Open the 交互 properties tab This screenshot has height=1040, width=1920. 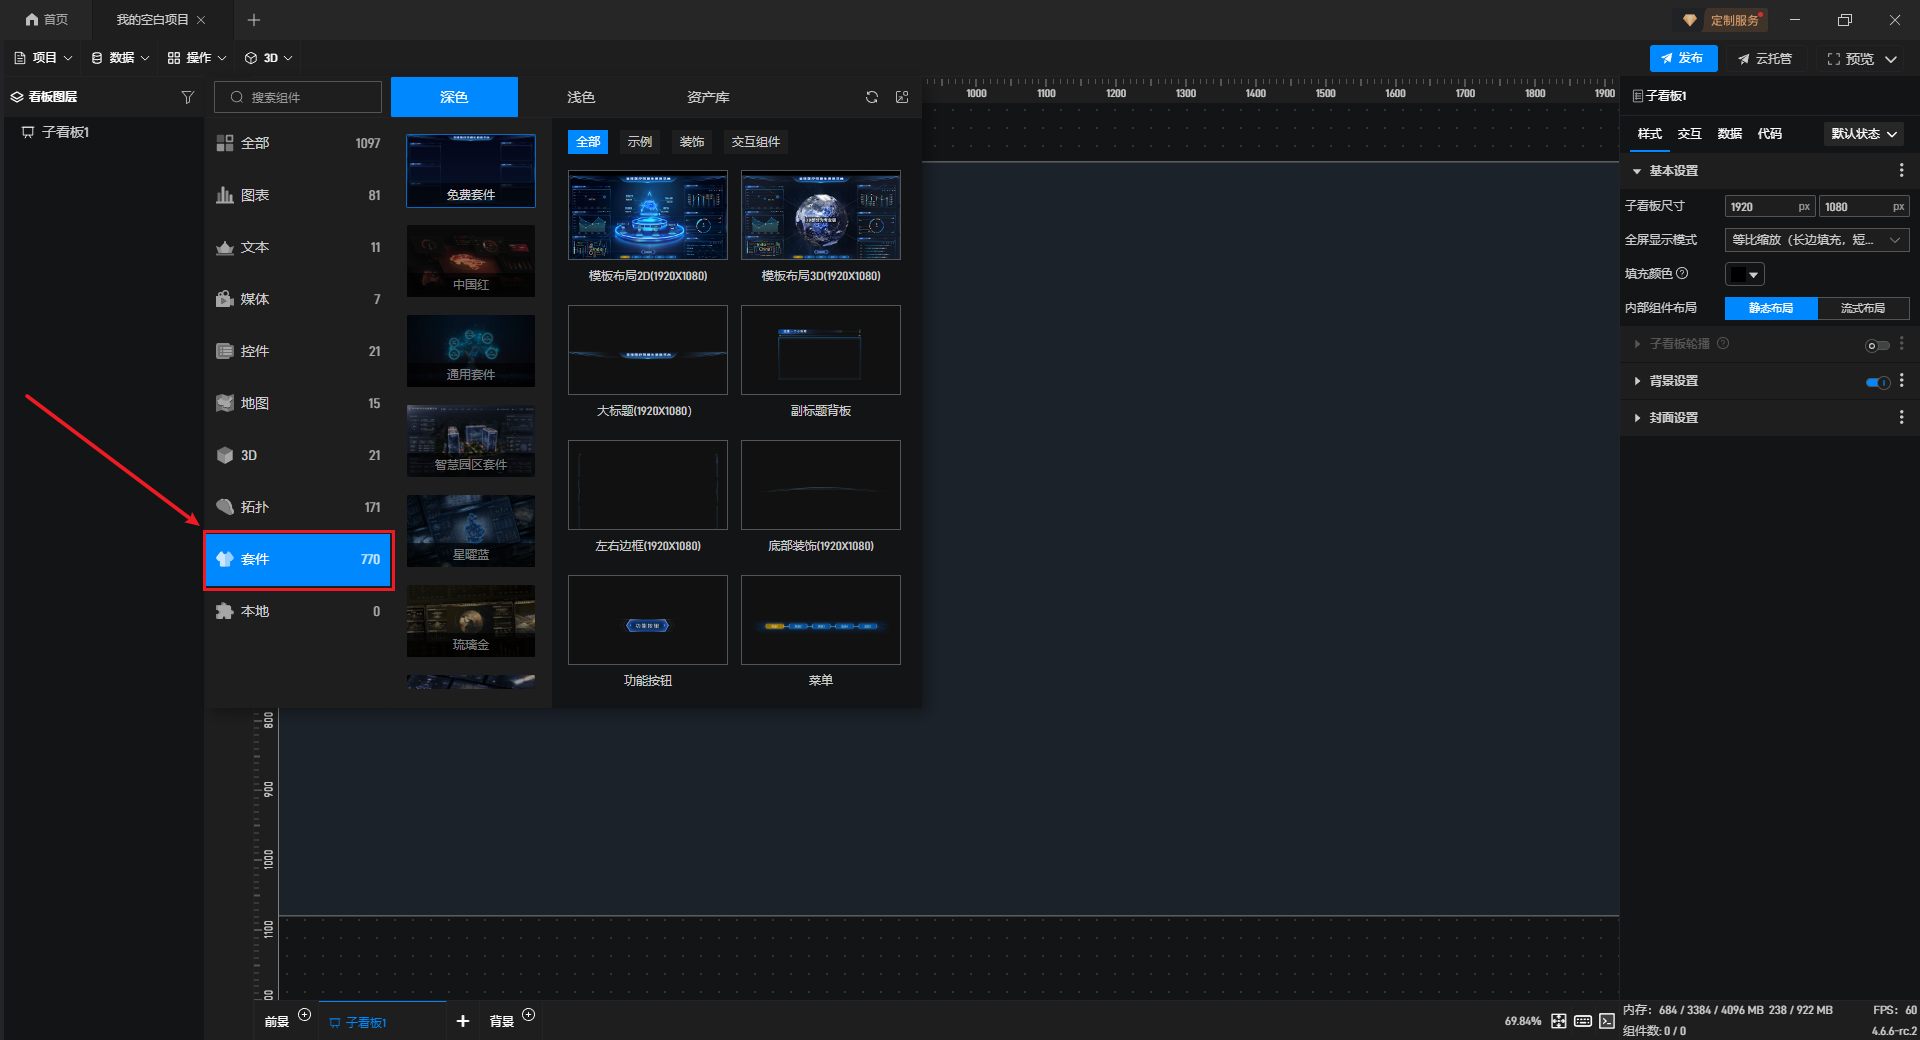[x=1689, y=134]
